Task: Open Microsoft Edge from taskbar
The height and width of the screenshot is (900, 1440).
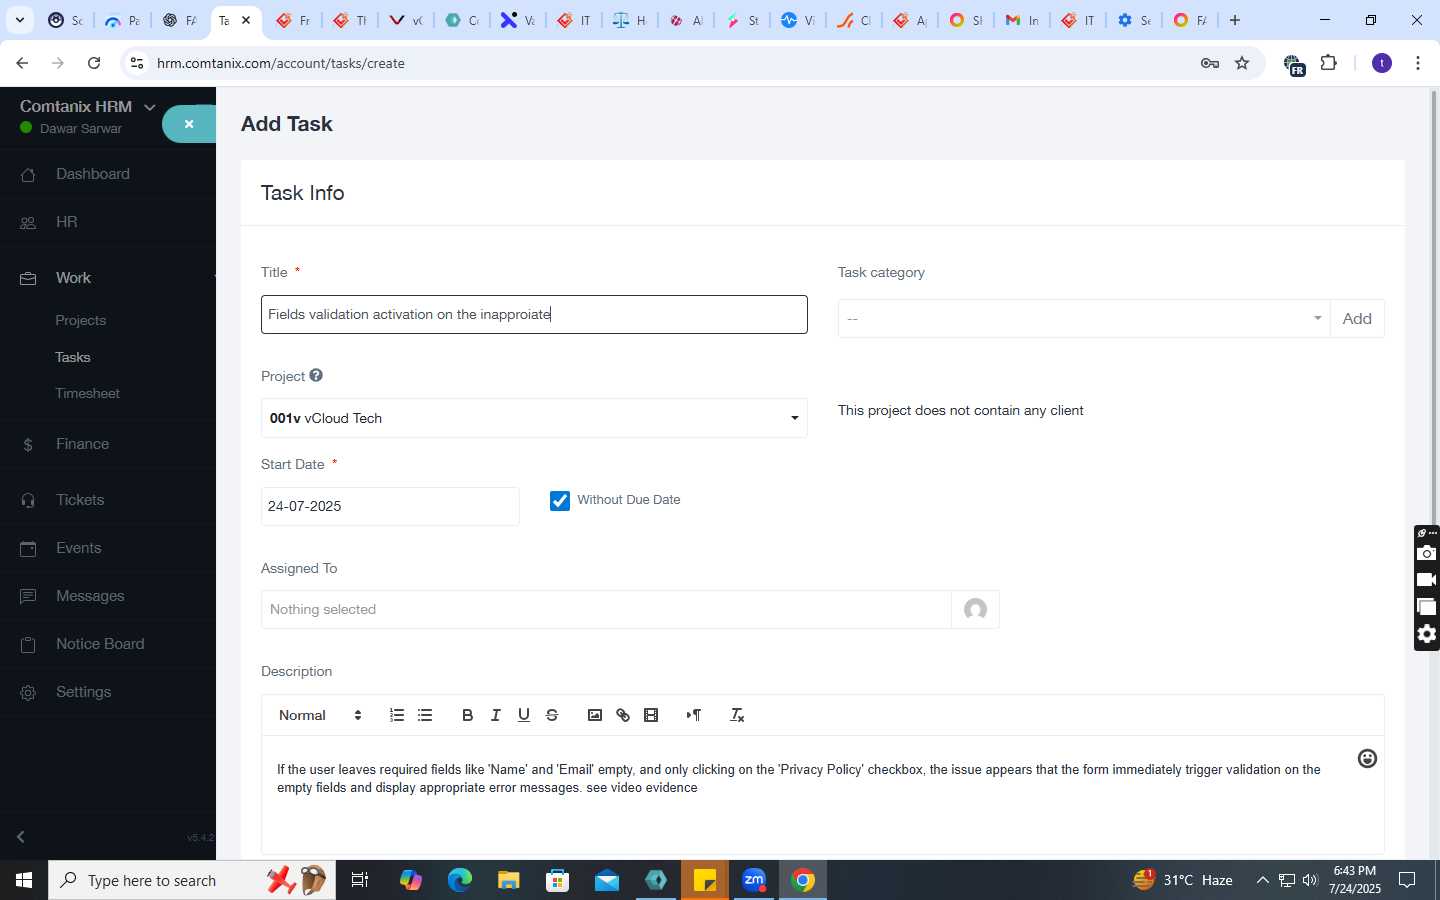Action: [460, 880]
